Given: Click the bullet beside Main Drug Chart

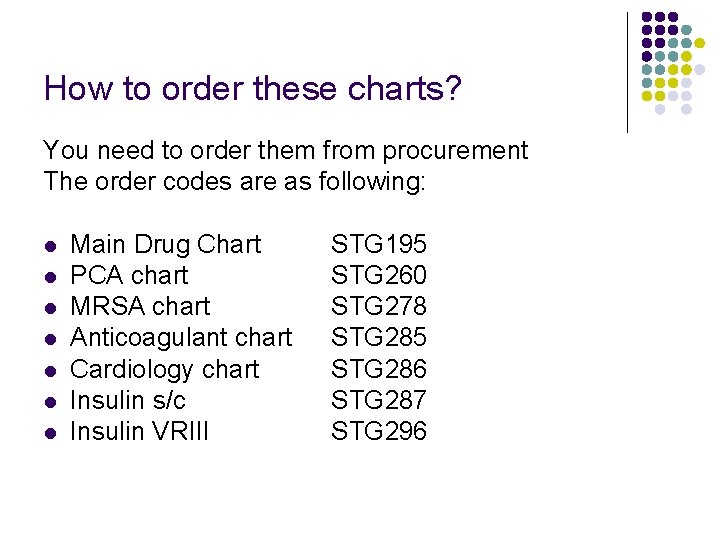Looking at the screenshot, I should (x=51, y=246).
